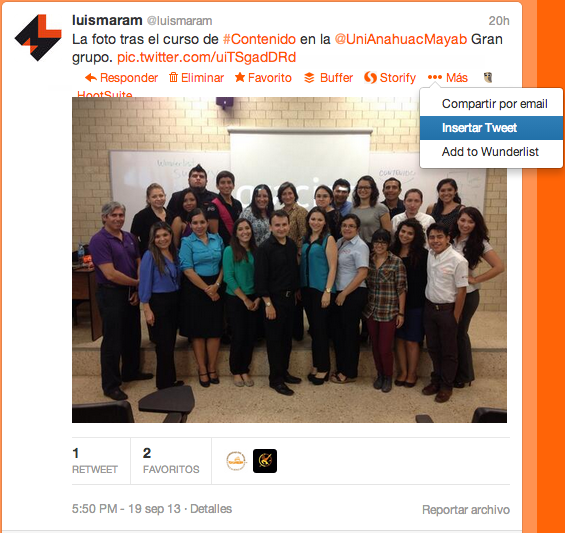The image size is (565, 533).
Task: Click the luismaram profile avatar logo
Action: pyautogui.click(x=38, y=37)
